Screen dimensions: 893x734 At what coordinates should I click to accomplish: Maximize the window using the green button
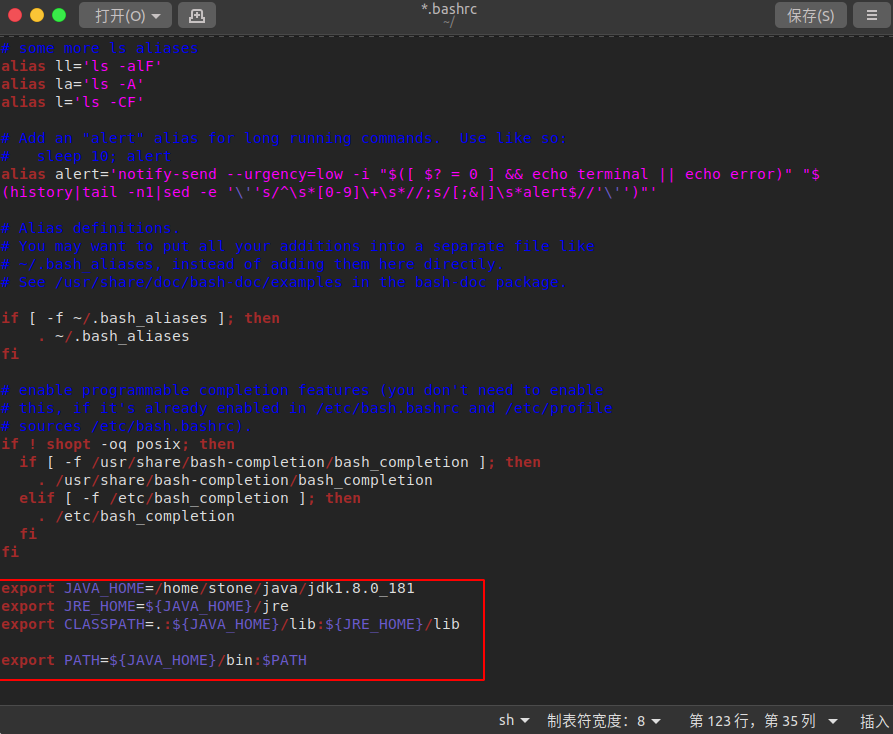click(x=59, y=15)
